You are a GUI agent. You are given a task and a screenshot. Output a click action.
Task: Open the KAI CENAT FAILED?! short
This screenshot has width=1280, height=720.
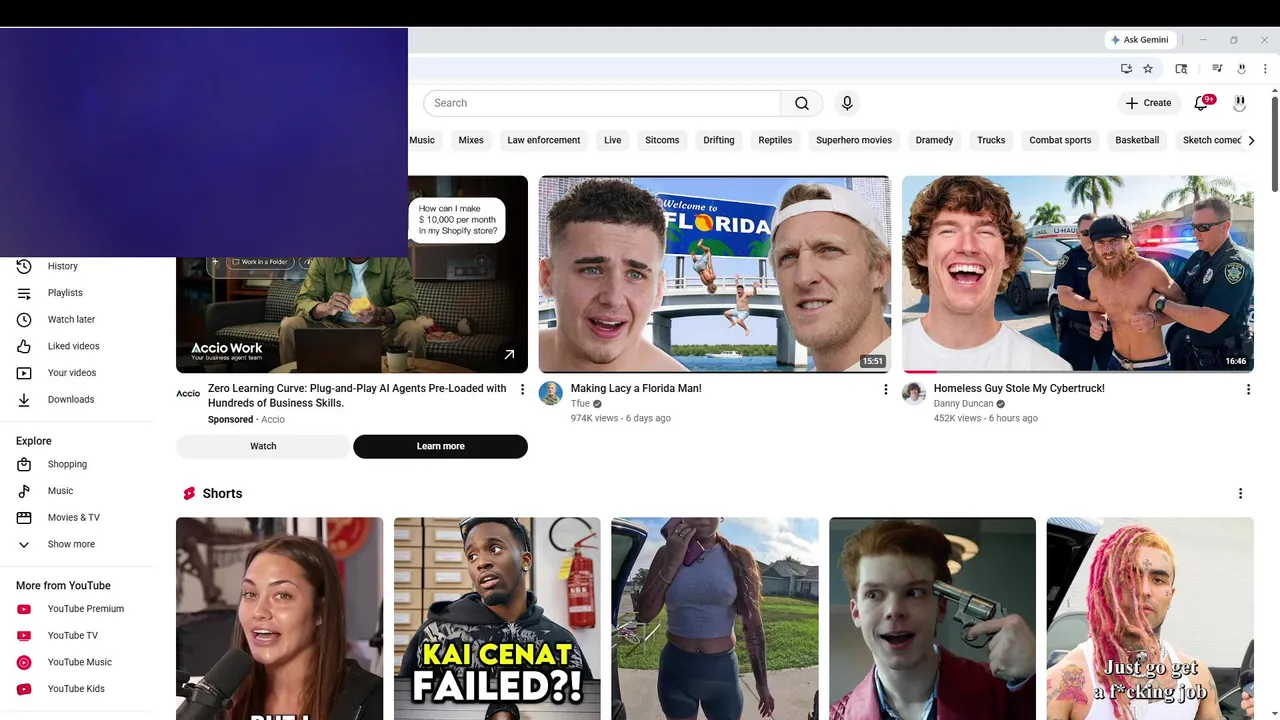click(497, 618)
